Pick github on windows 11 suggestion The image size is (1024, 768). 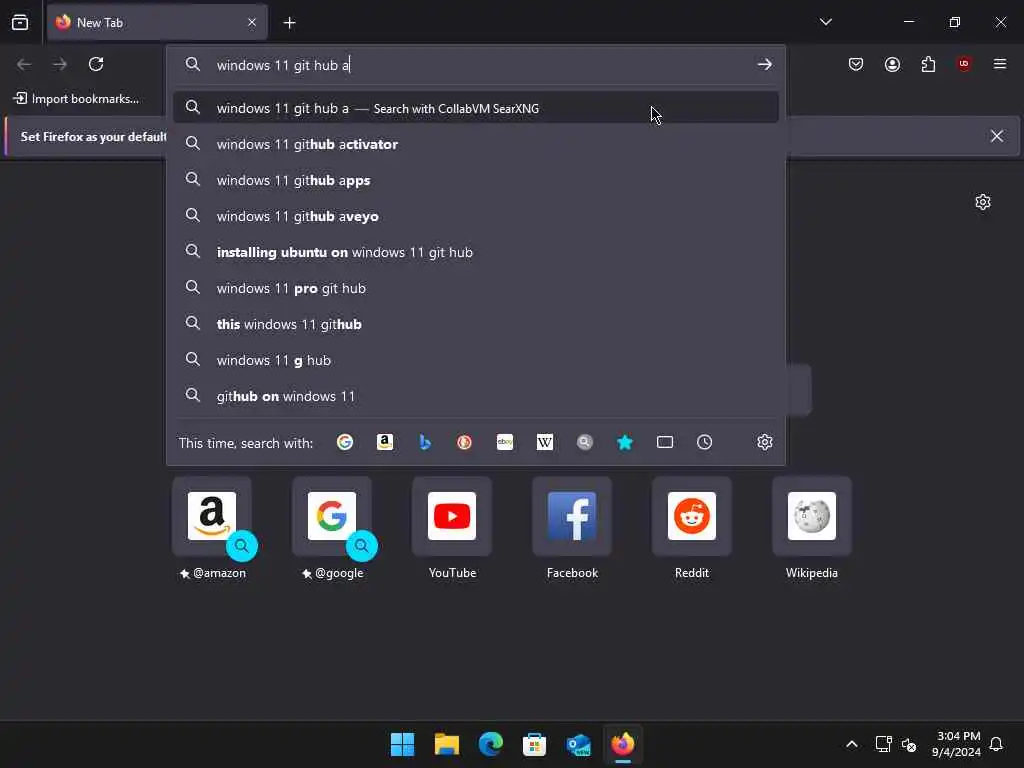[x=476, y=395]
